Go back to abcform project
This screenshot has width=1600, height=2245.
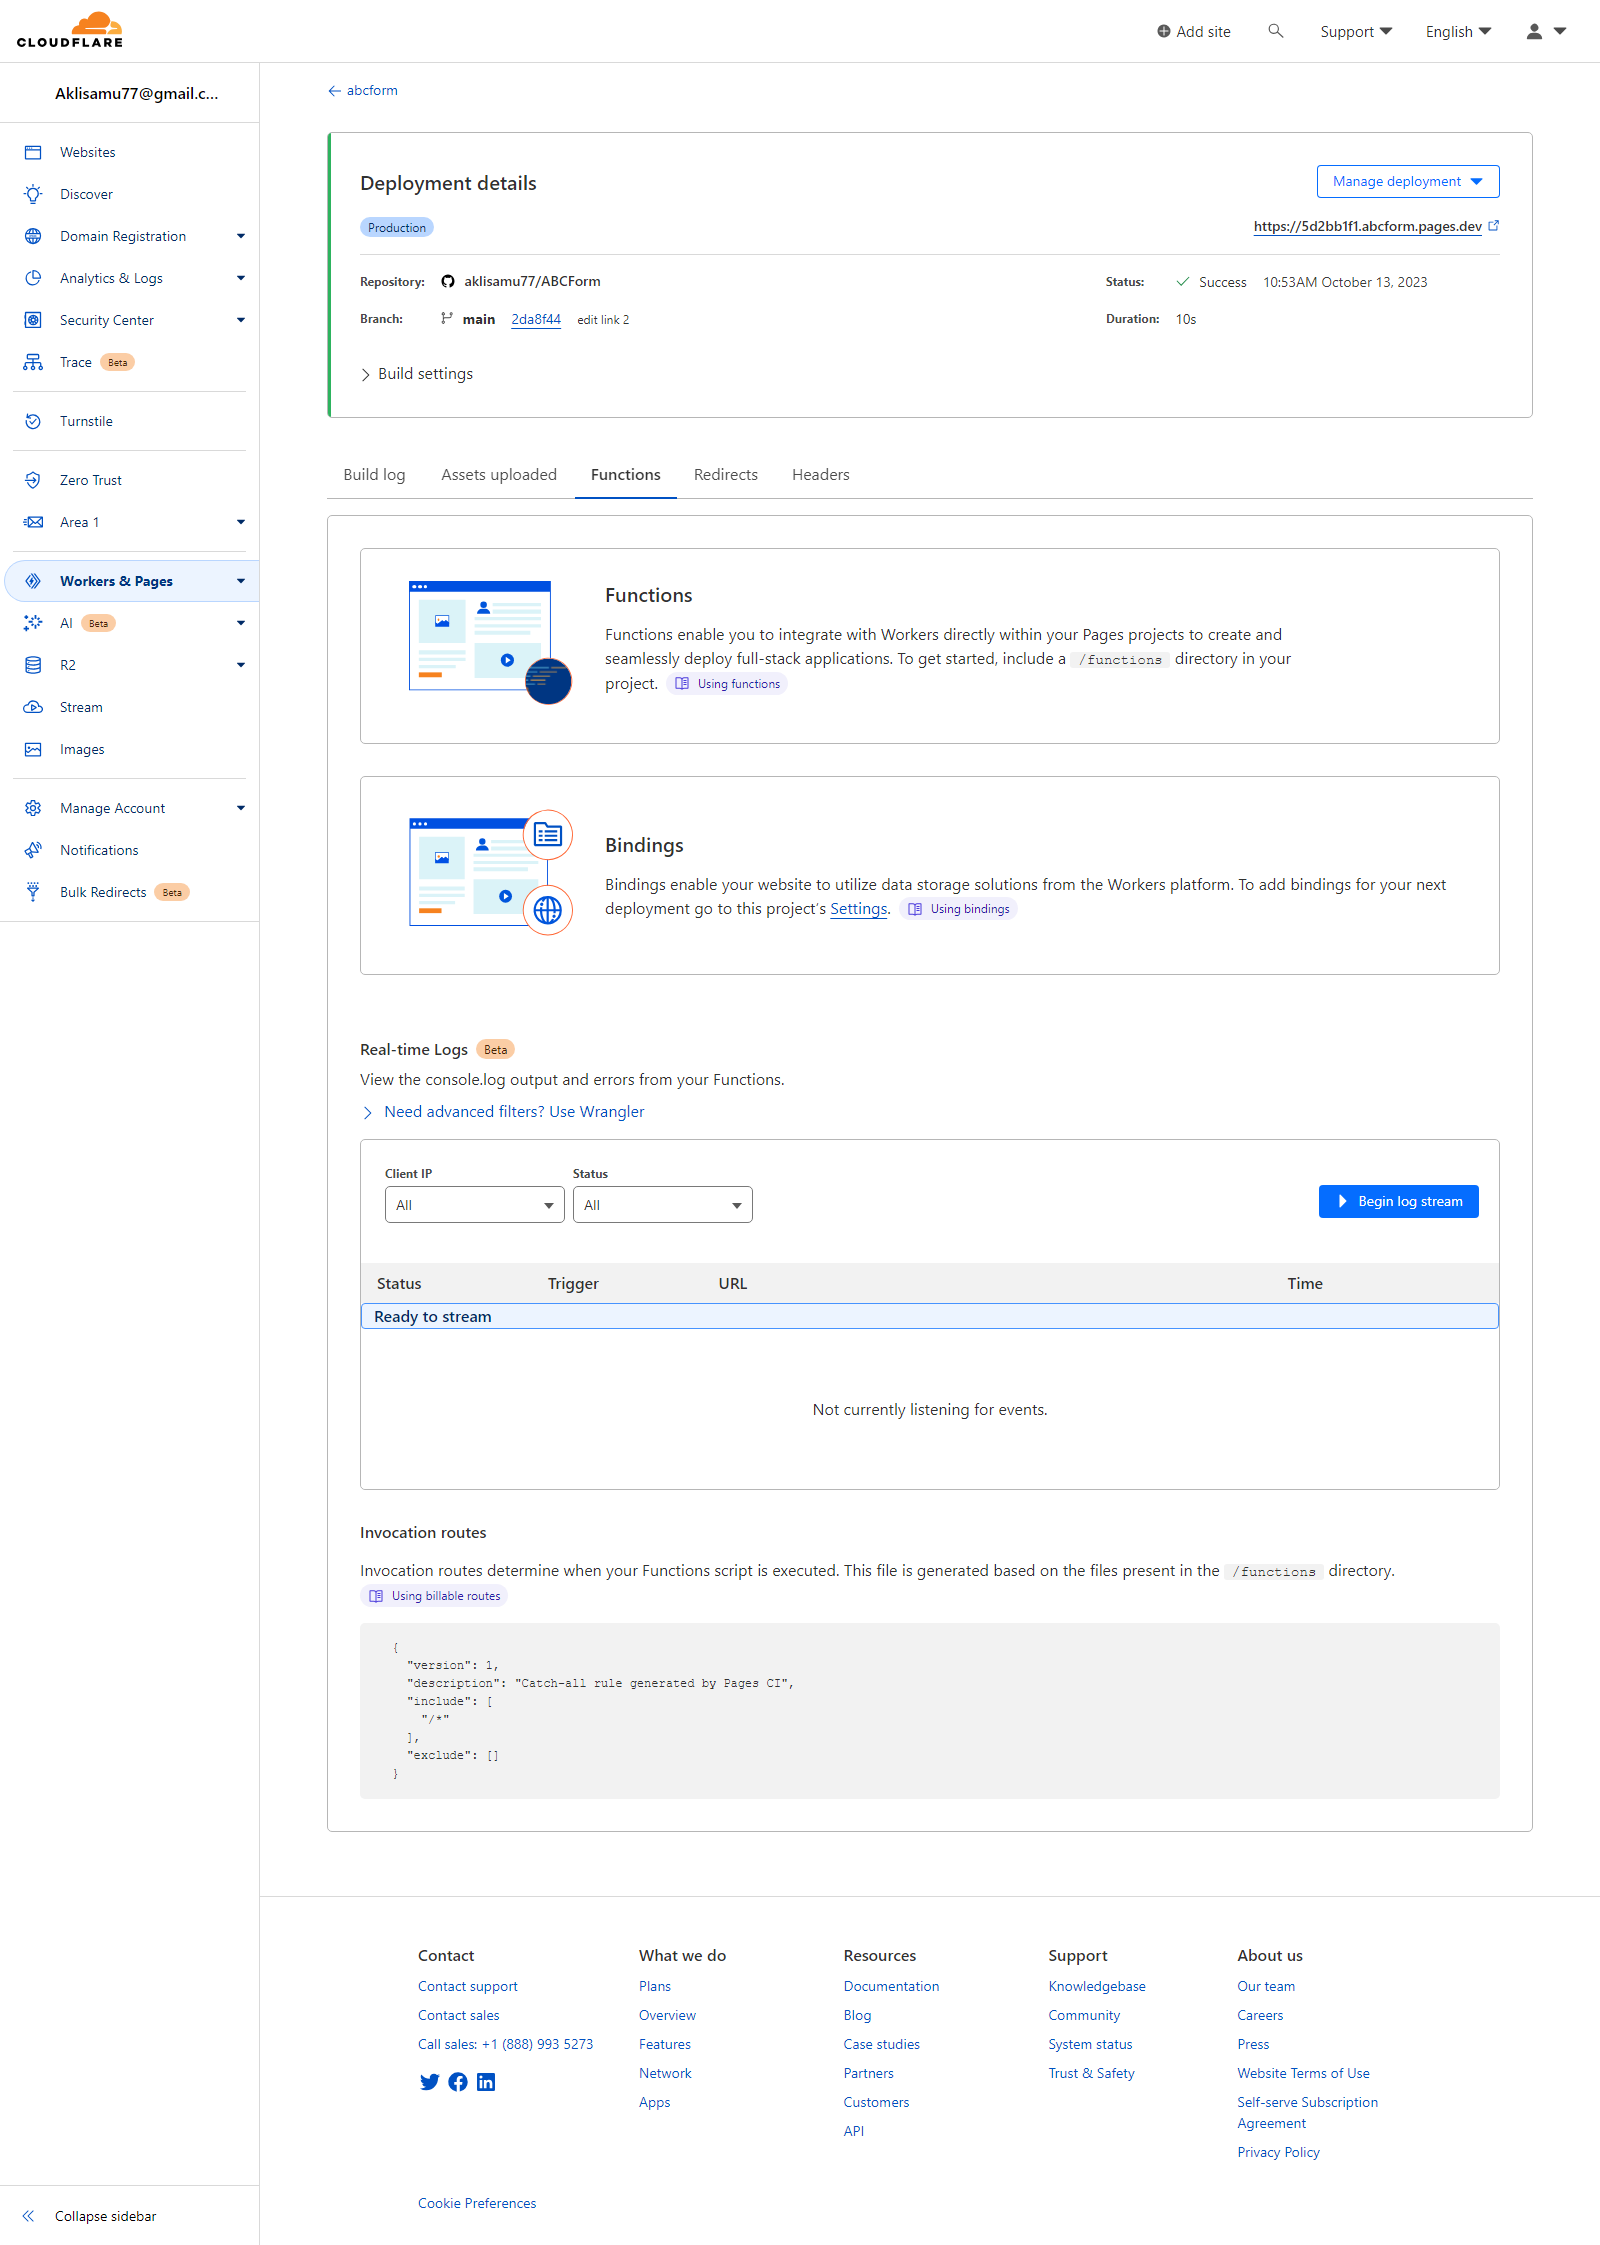(x=363, y=91)
